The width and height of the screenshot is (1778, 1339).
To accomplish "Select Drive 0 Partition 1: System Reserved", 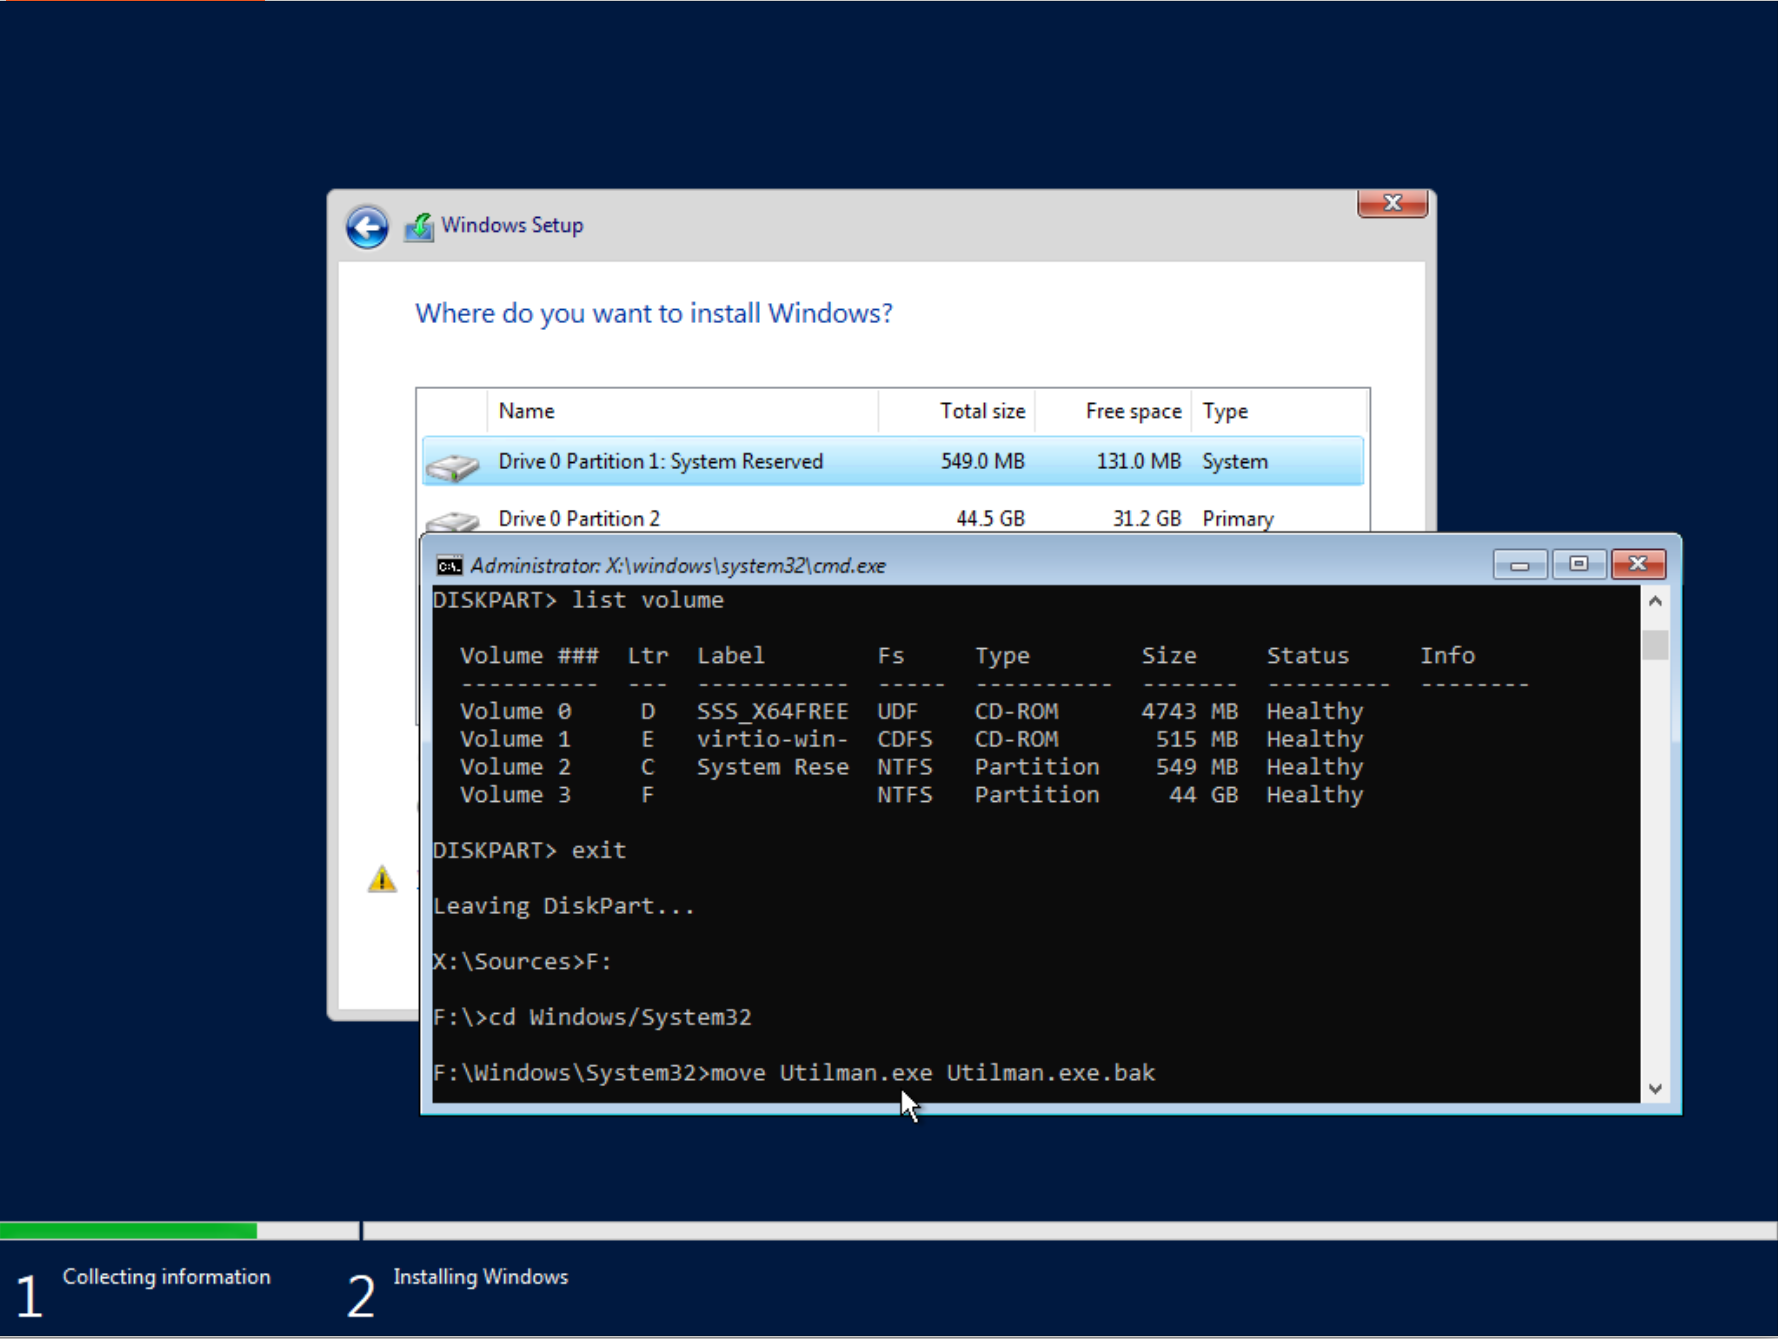I will pyautogui.click(x=893, y=461).
